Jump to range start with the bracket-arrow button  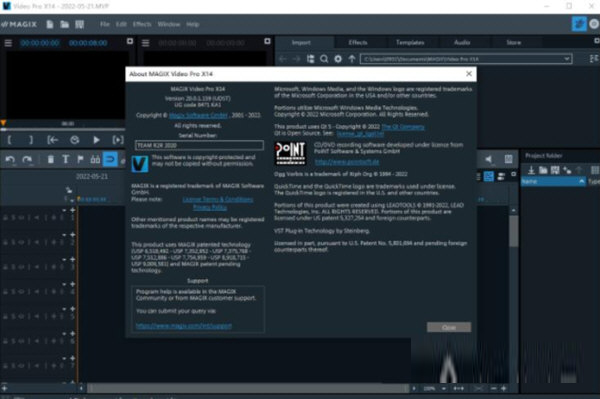click(53, 140)
